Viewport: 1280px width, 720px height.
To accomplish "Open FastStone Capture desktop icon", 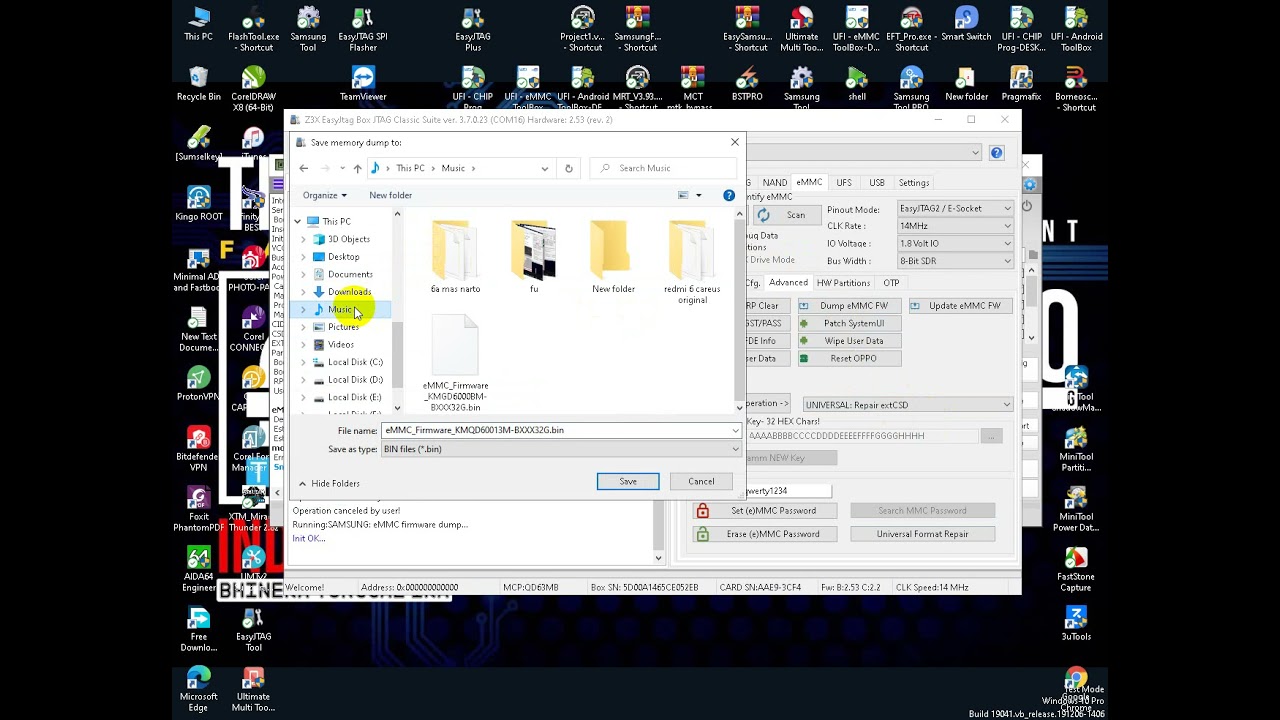I will (x=1076, y=570).
